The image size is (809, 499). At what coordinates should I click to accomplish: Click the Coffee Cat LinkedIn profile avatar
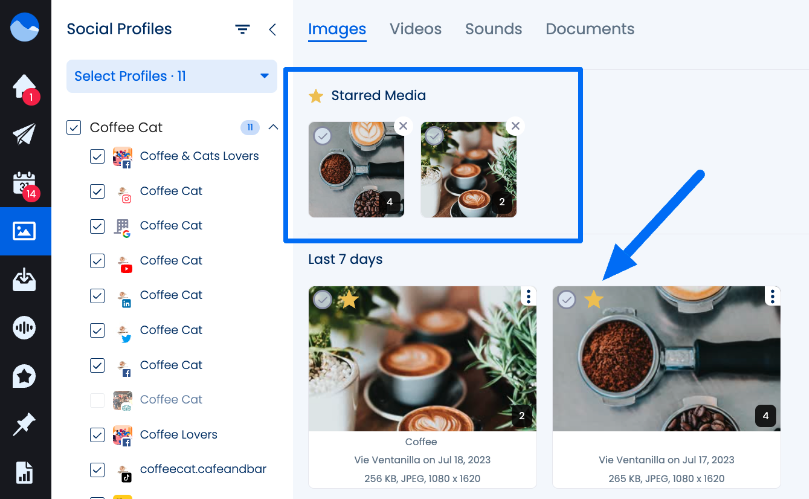pos(124,298)
